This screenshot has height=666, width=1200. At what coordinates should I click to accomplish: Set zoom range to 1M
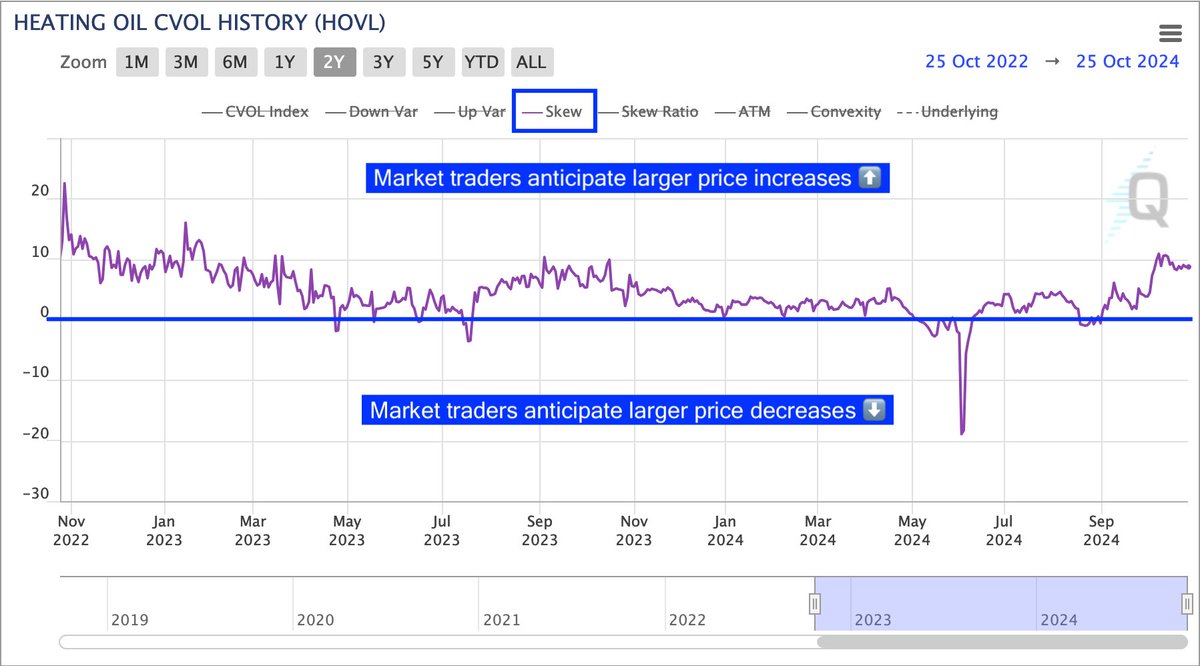135,62
